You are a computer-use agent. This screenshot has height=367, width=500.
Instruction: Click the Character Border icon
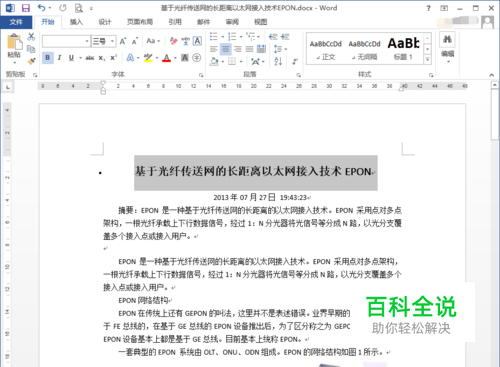tap(197, 41)
